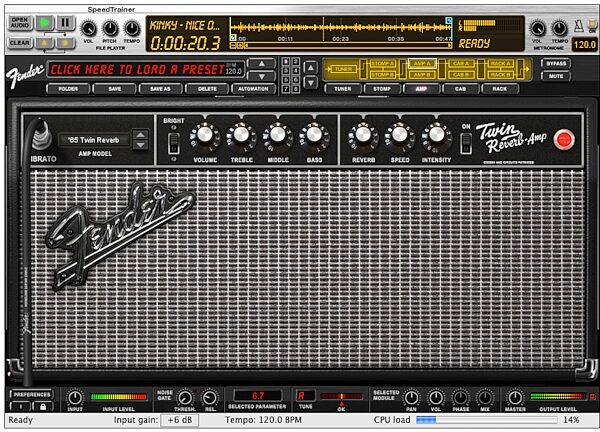Turn the metronome TEMPO knob

[x=559, y=29]
